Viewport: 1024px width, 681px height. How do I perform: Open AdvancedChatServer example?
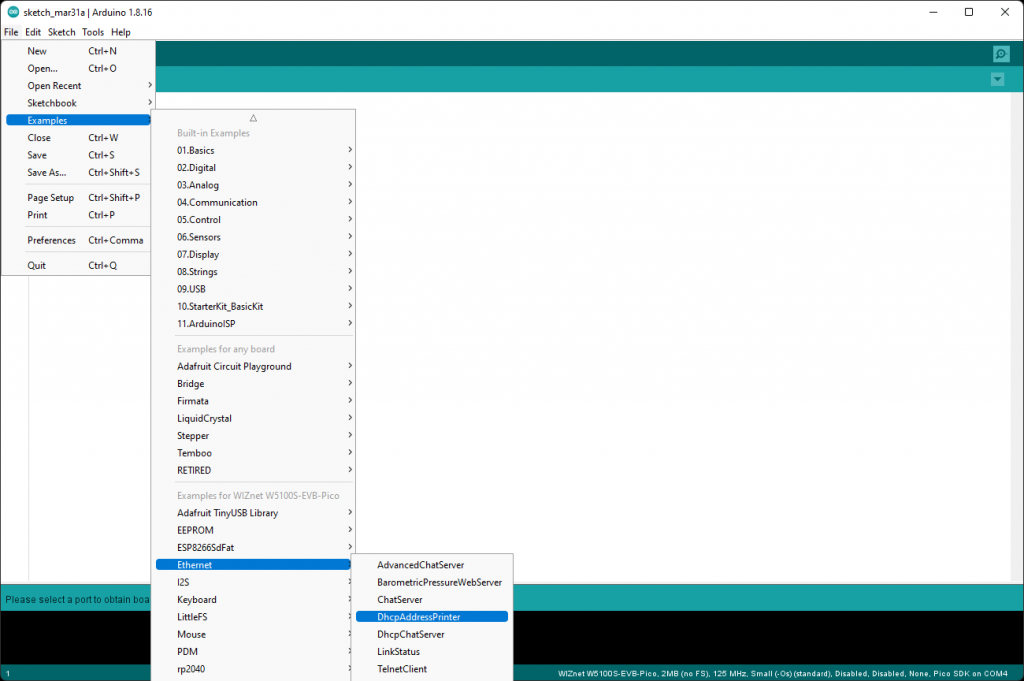pos(432,565)
